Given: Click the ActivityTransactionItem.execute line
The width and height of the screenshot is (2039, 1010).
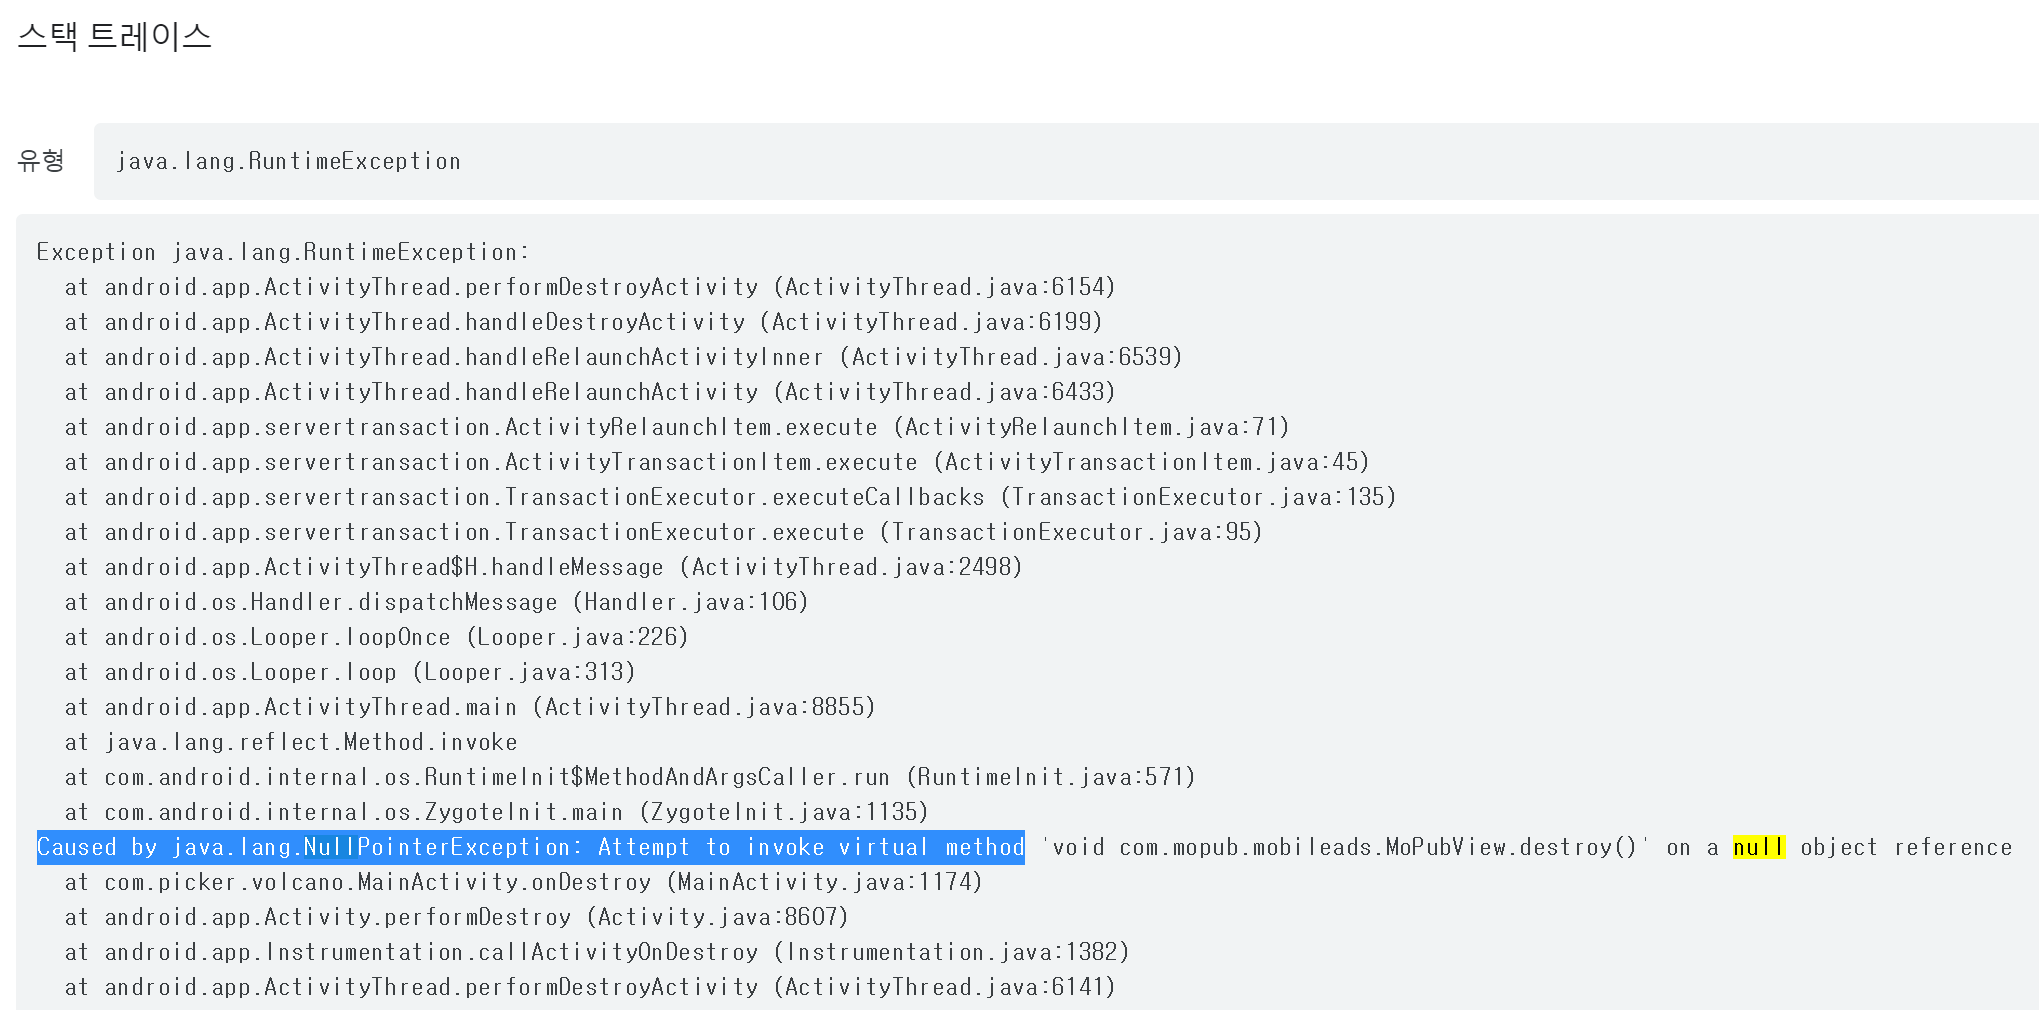Looking at the screenshot, I should coord(717,462).
